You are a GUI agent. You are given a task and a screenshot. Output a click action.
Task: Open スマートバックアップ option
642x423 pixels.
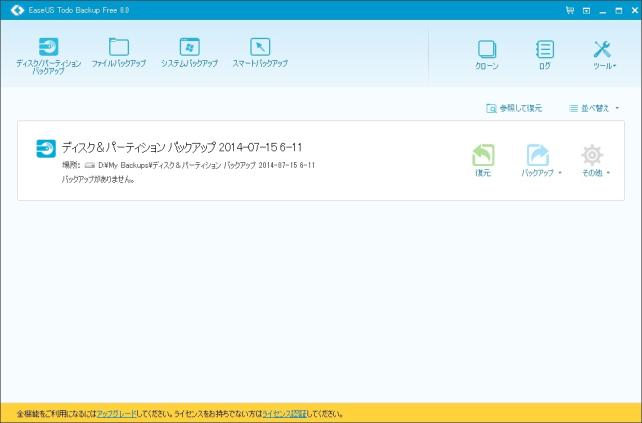(260, 52)
